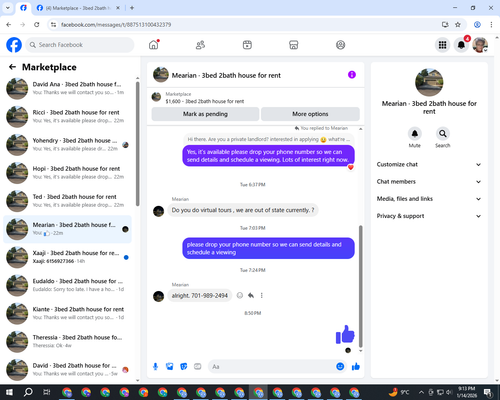Open the Ted conversation
This screenshot has height=400, width=500.
click(x=68, y=201)
